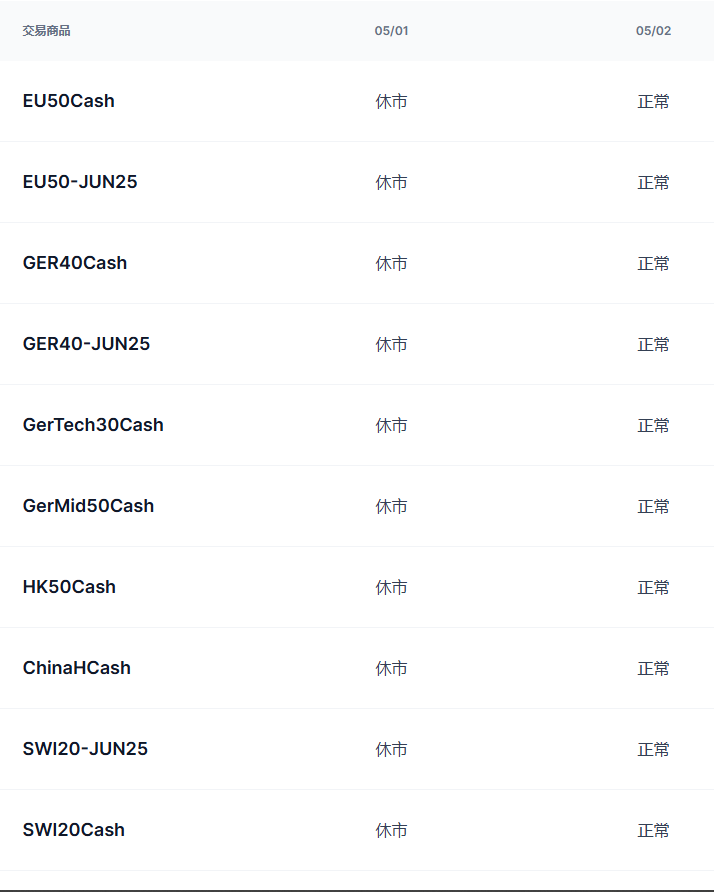The image size is (714, 892).
Task: Select the SWI20Cash product name
Action: point(74,830)
